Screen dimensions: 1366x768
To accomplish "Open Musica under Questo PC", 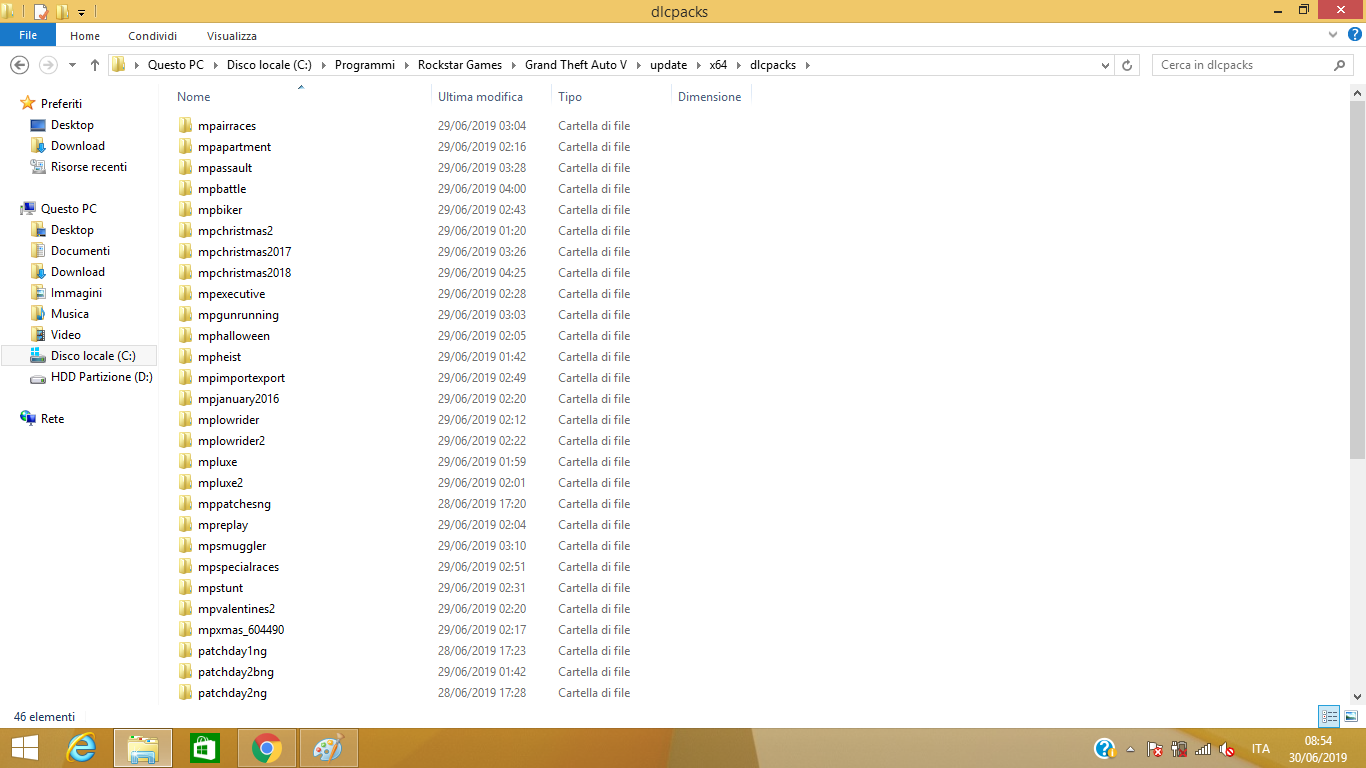I will [69, 314].
